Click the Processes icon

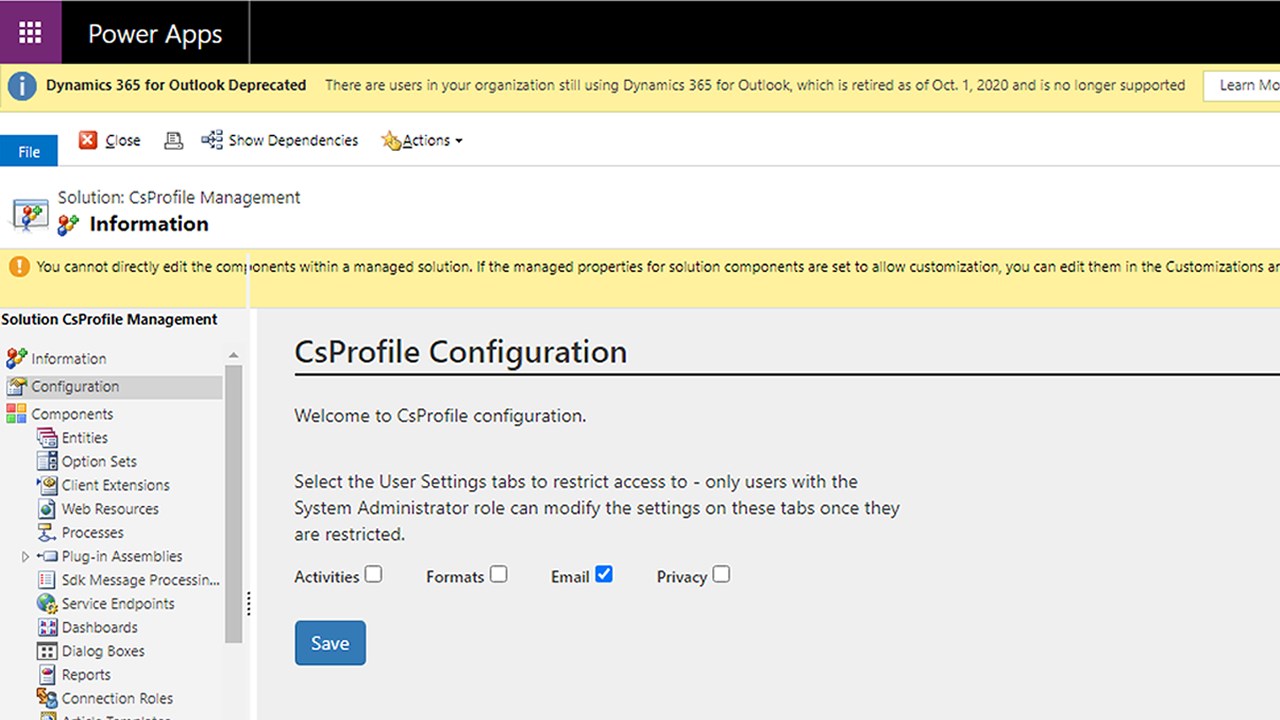(47, 533)
